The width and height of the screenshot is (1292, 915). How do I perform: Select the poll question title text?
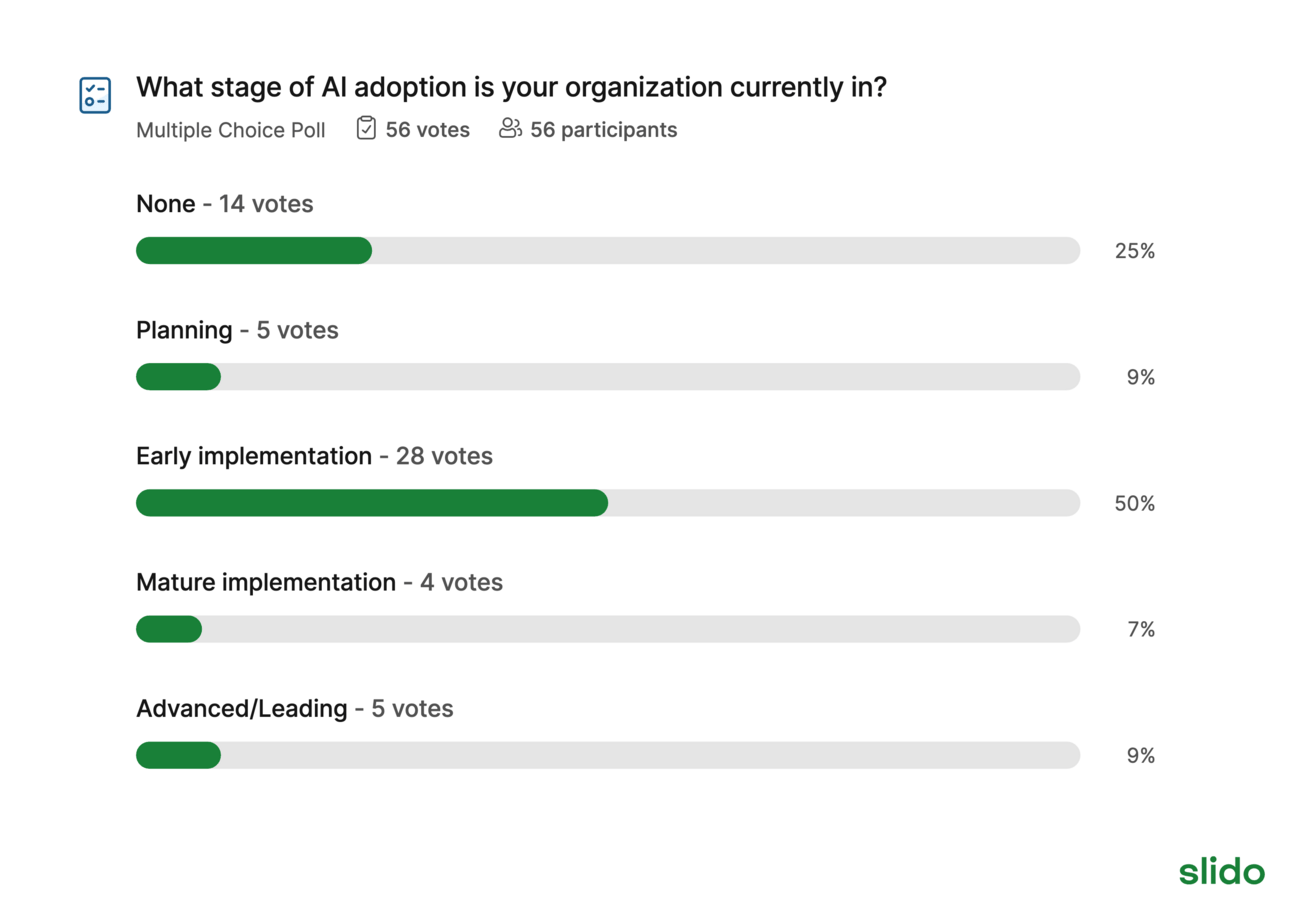click(x=511, y=88)
